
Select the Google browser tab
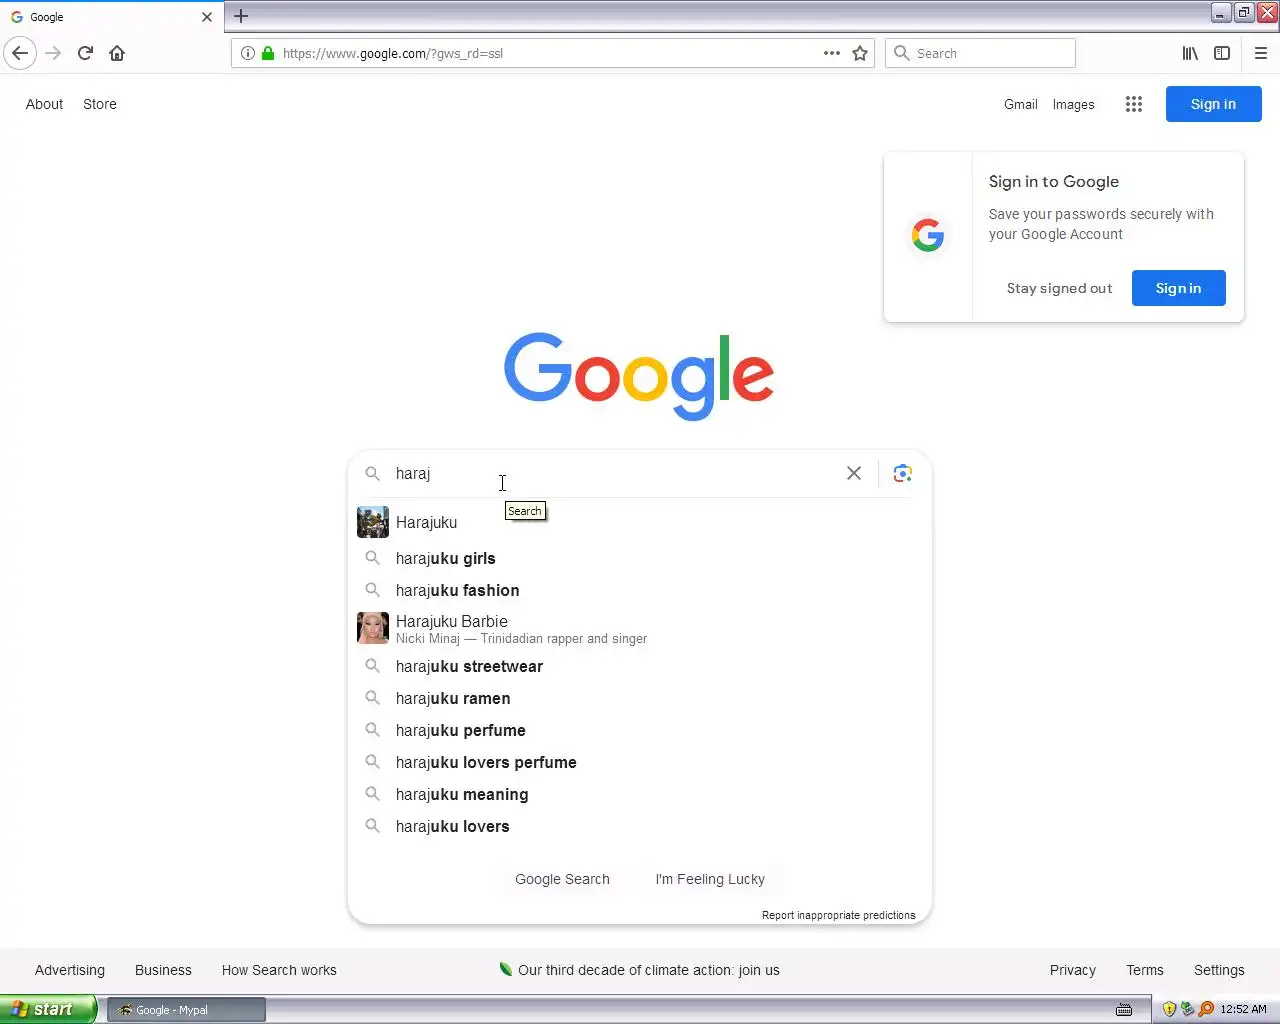coord(110,17)
